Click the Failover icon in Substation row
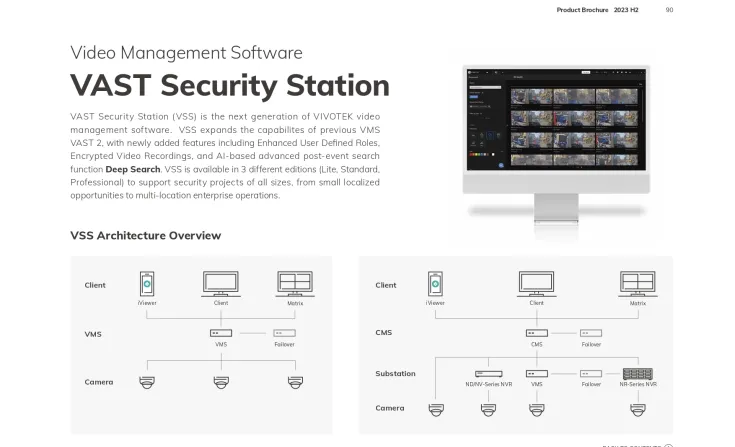Viewport: 735px width, 447px height. point(591,374)
